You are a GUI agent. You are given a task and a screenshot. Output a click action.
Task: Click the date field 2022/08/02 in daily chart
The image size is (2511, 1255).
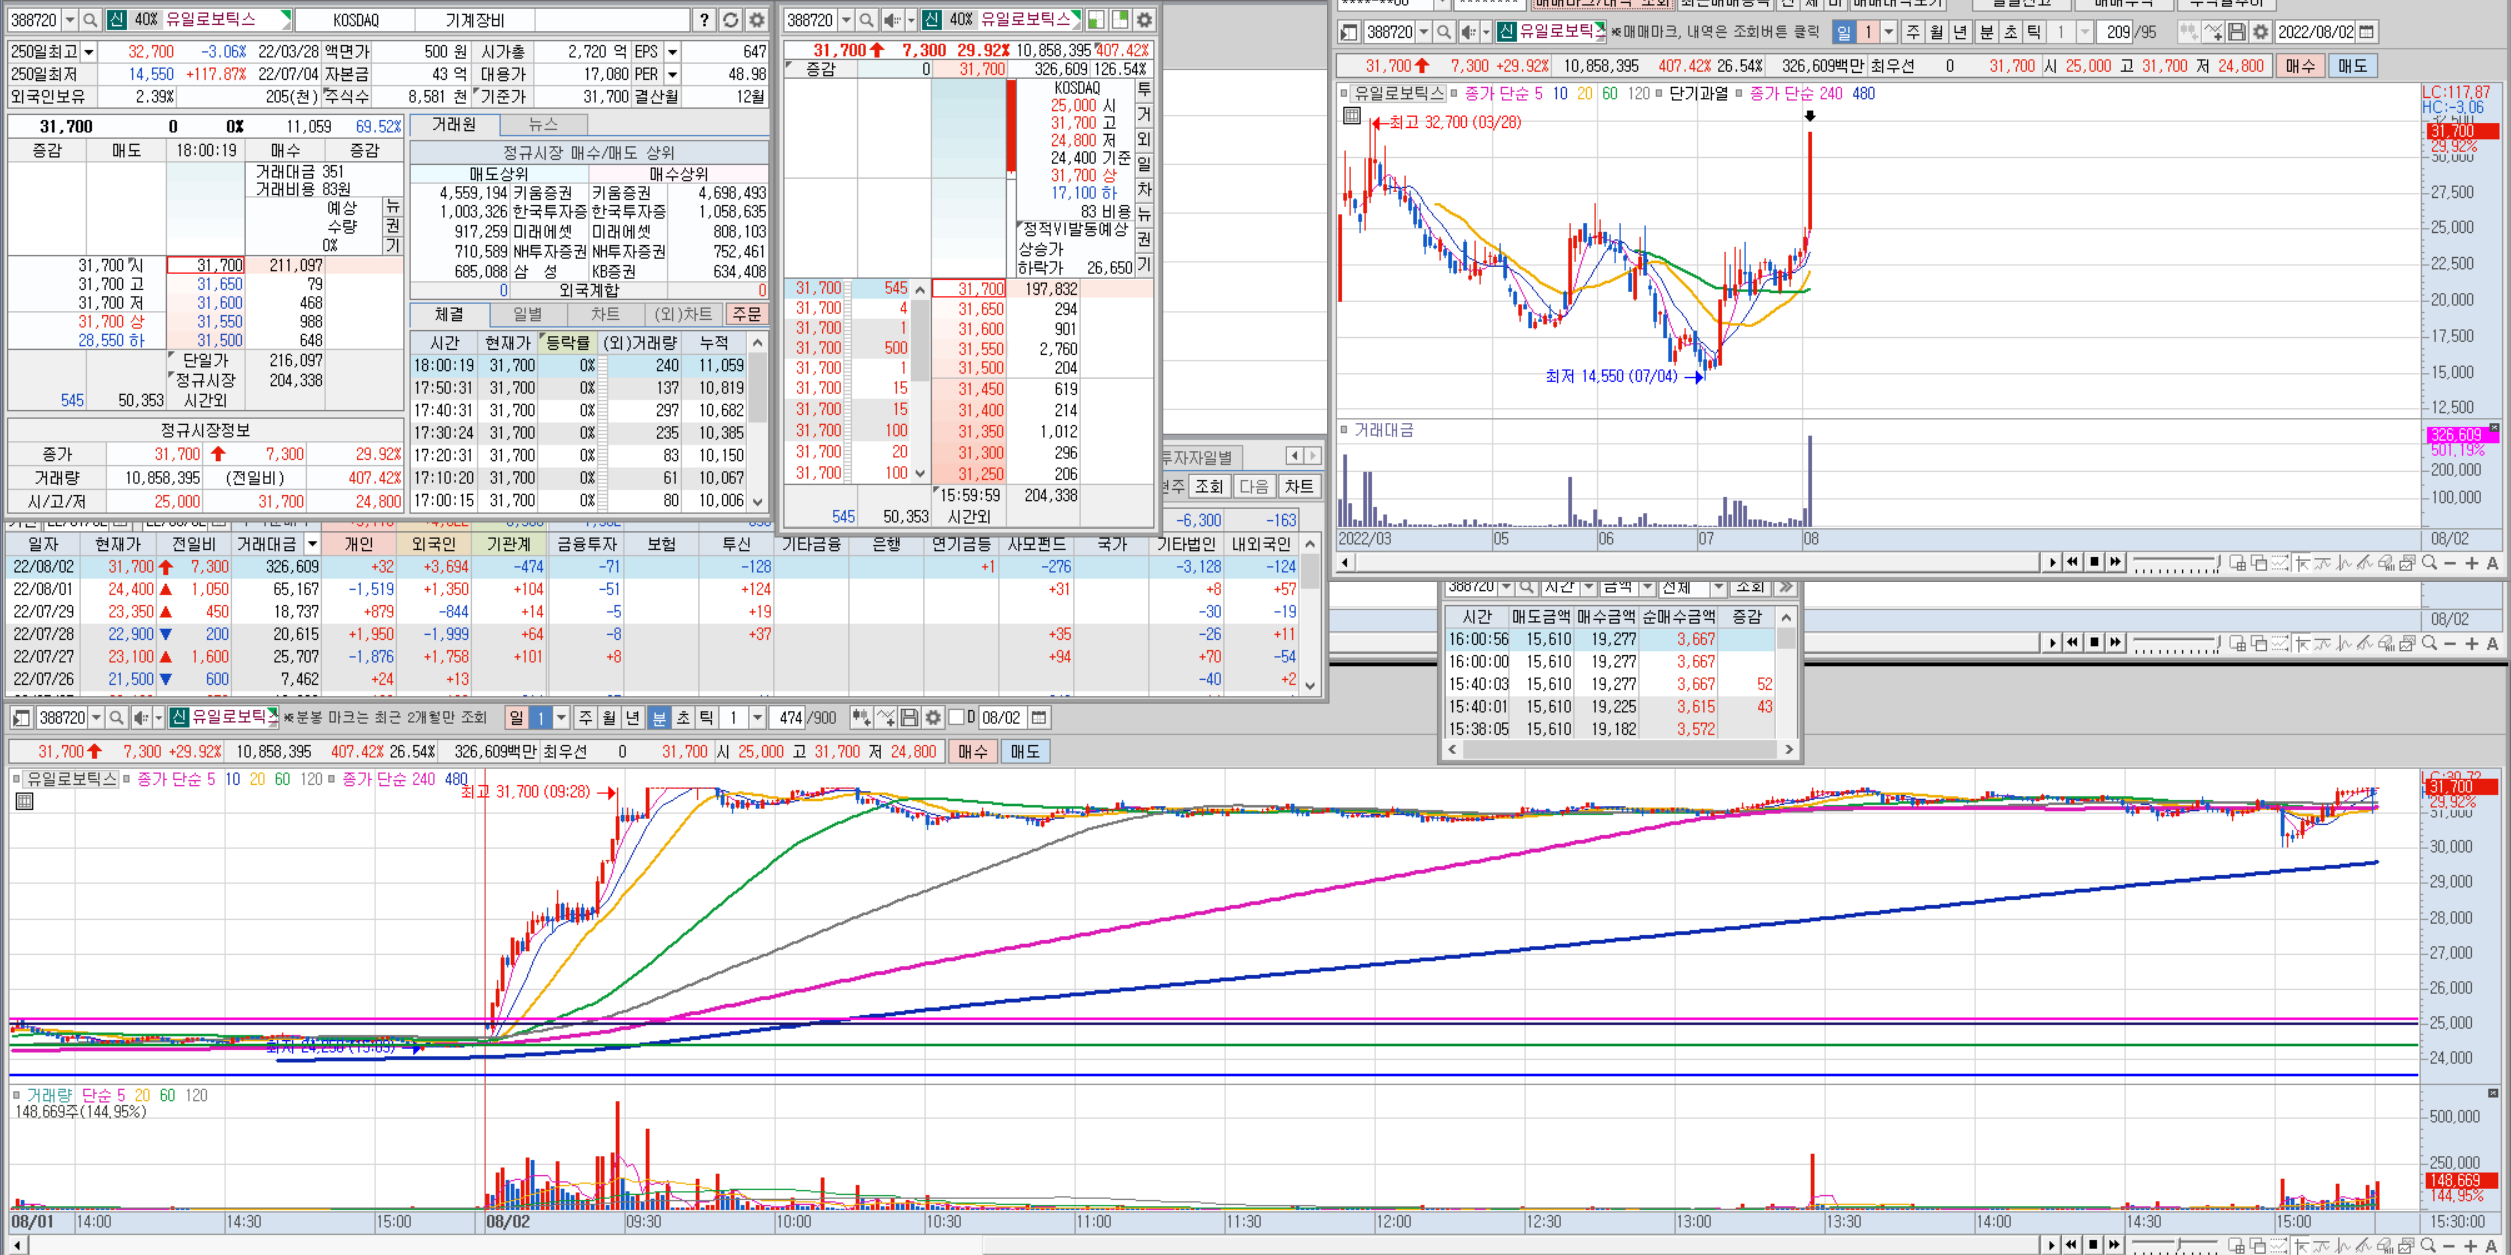[2316, 33]
